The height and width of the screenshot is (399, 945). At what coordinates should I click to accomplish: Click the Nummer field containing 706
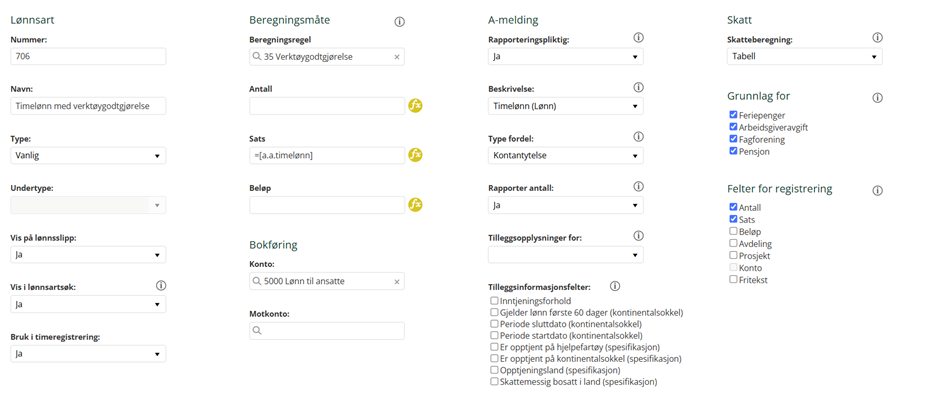88,57
